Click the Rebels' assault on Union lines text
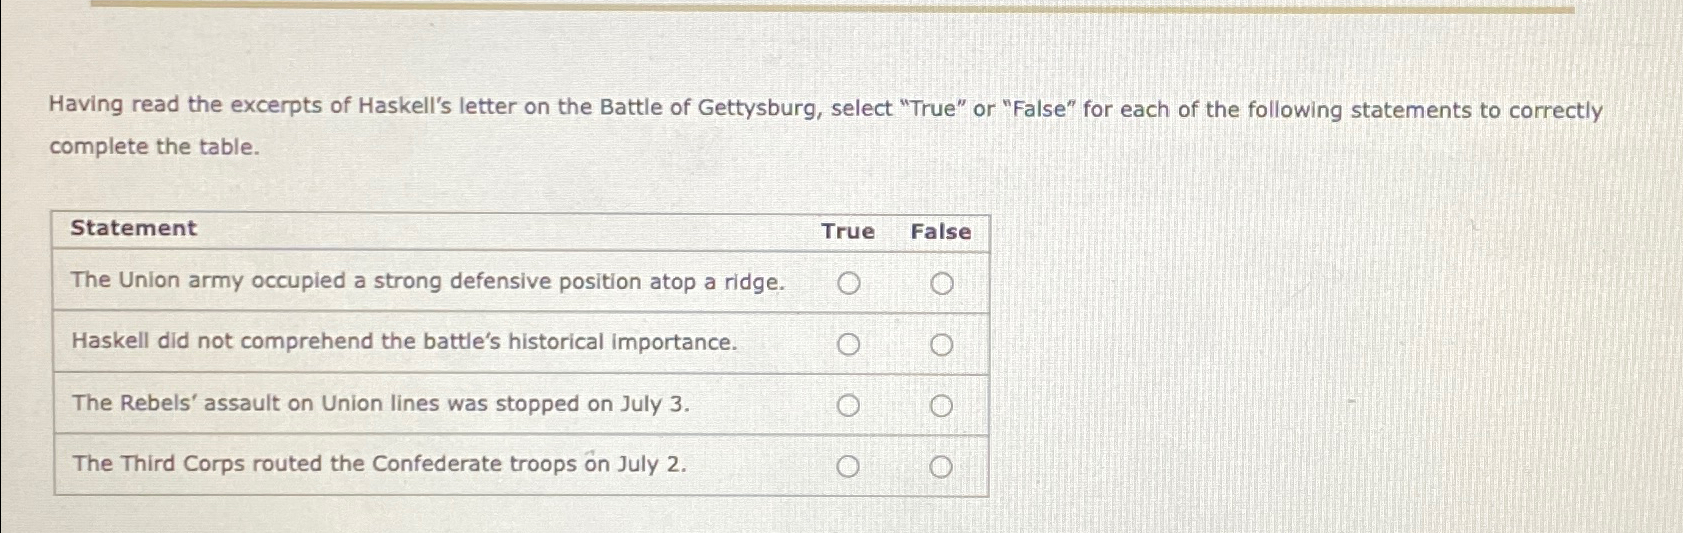The height and width of the screenshot is (533, 1683). pyautogui.click(x=380, y=403)
